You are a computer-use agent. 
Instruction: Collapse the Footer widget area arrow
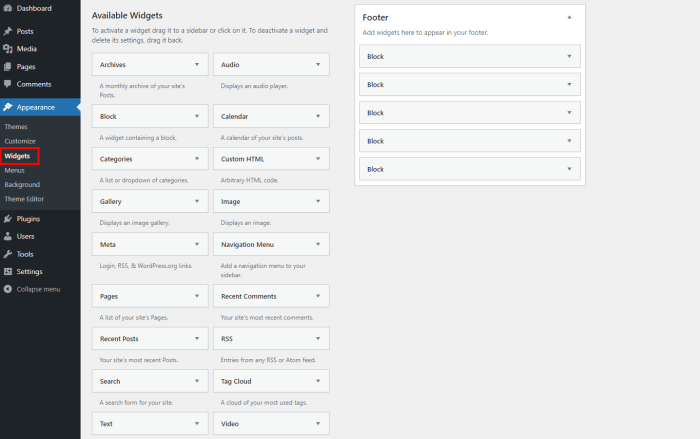(569, 17)
